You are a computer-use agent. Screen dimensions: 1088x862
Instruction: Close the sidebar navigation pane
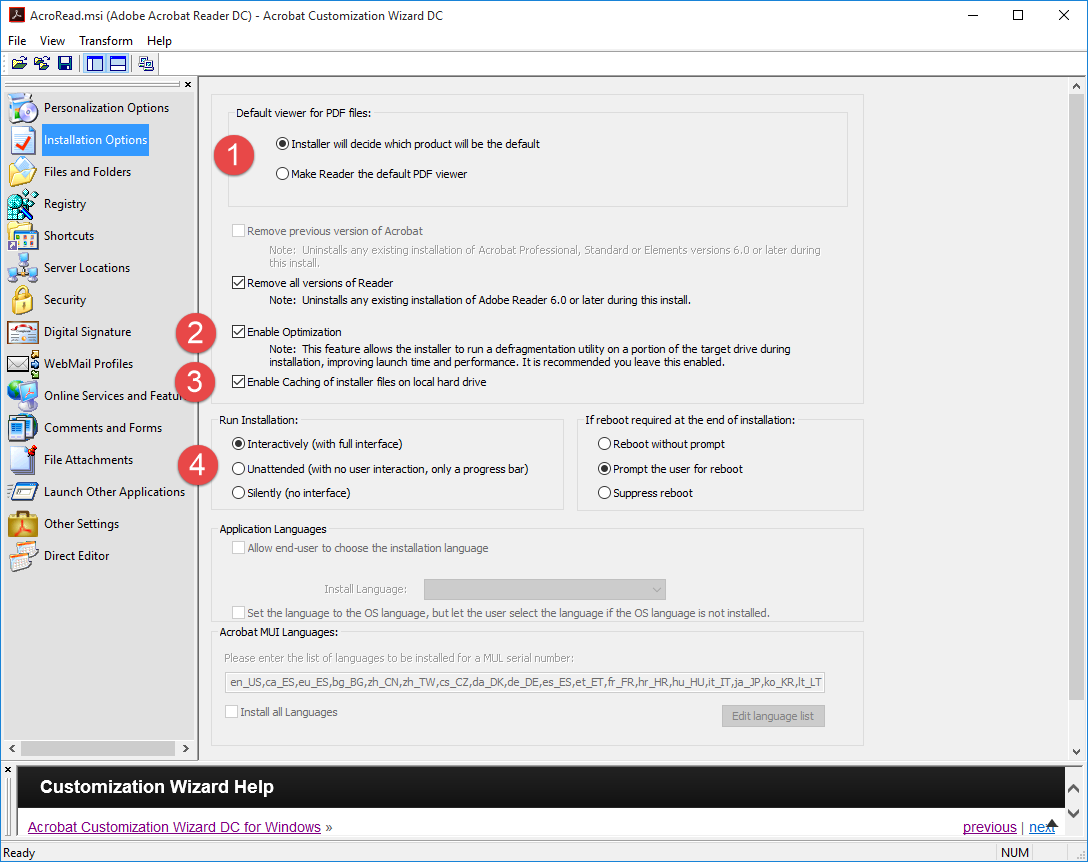point(188,85)
